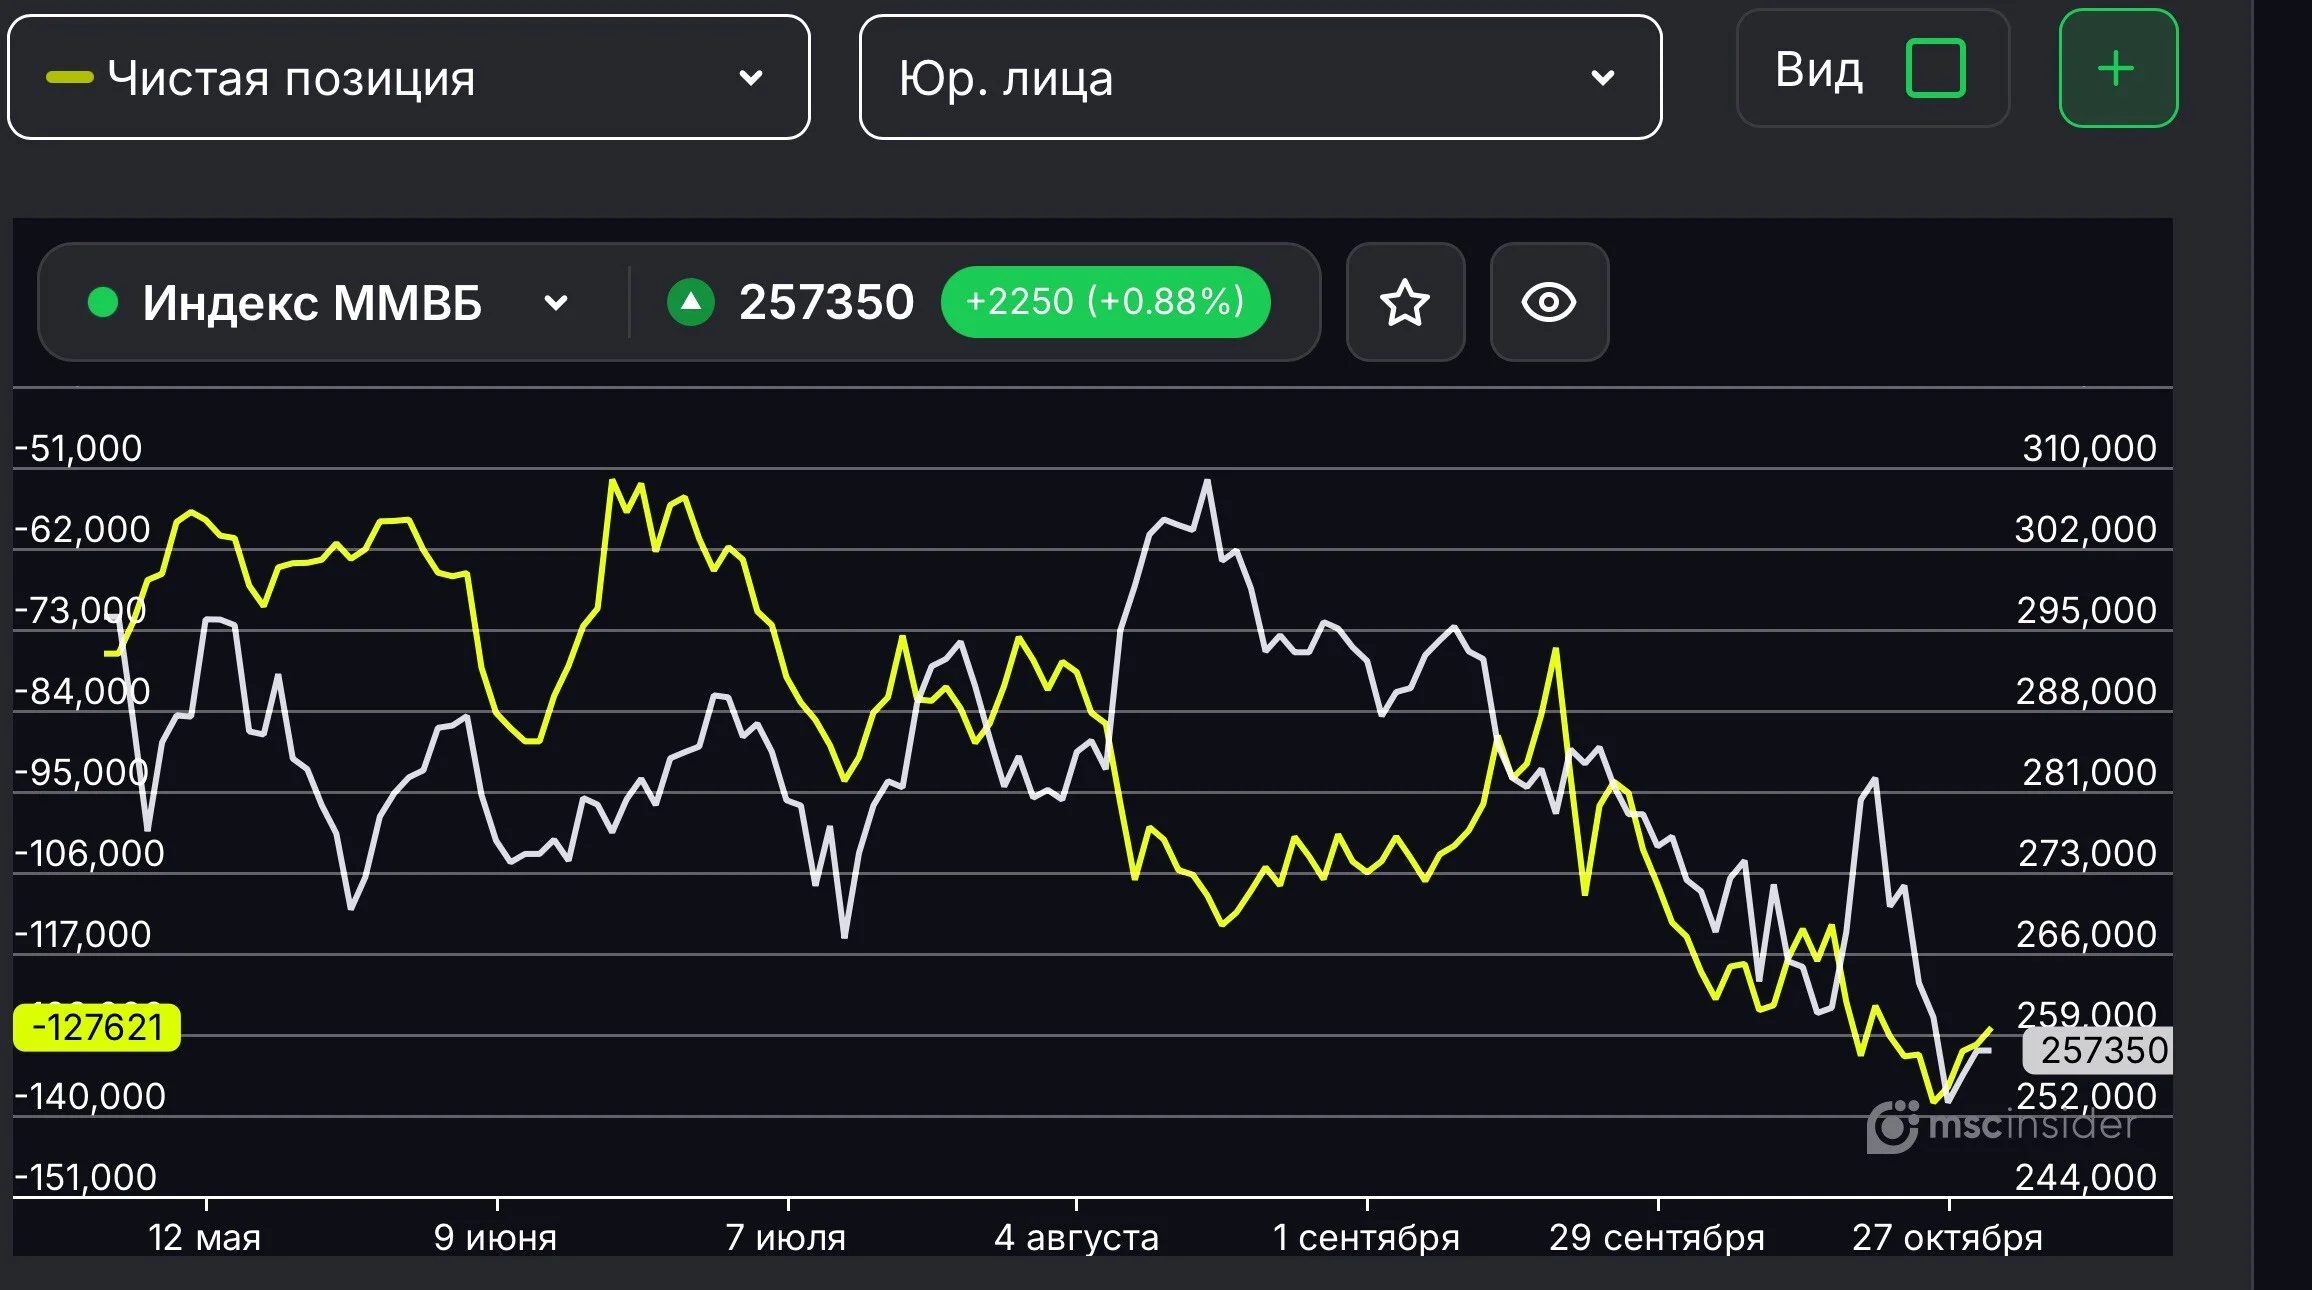The image size is (2312, 1290).
Task: Click the +2250 (+0.88%) change badge
Action: 1105,302
